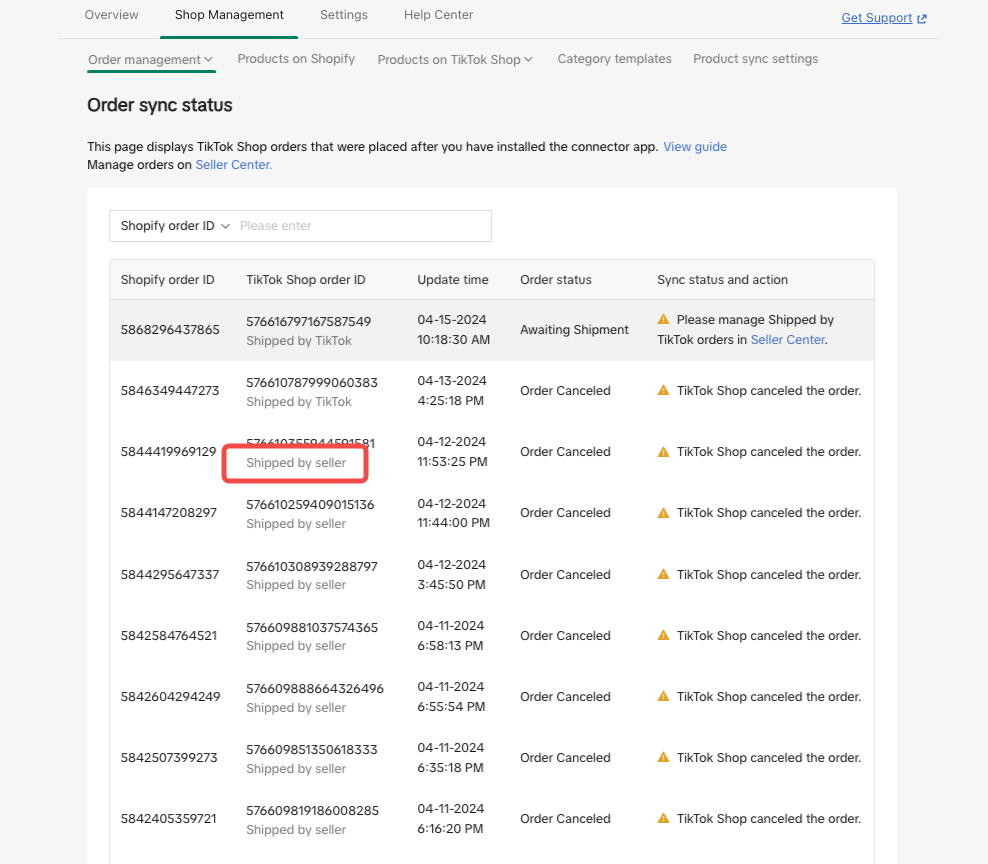
Task: Click Seller Center link in first order row
Action: pos(788,340)
